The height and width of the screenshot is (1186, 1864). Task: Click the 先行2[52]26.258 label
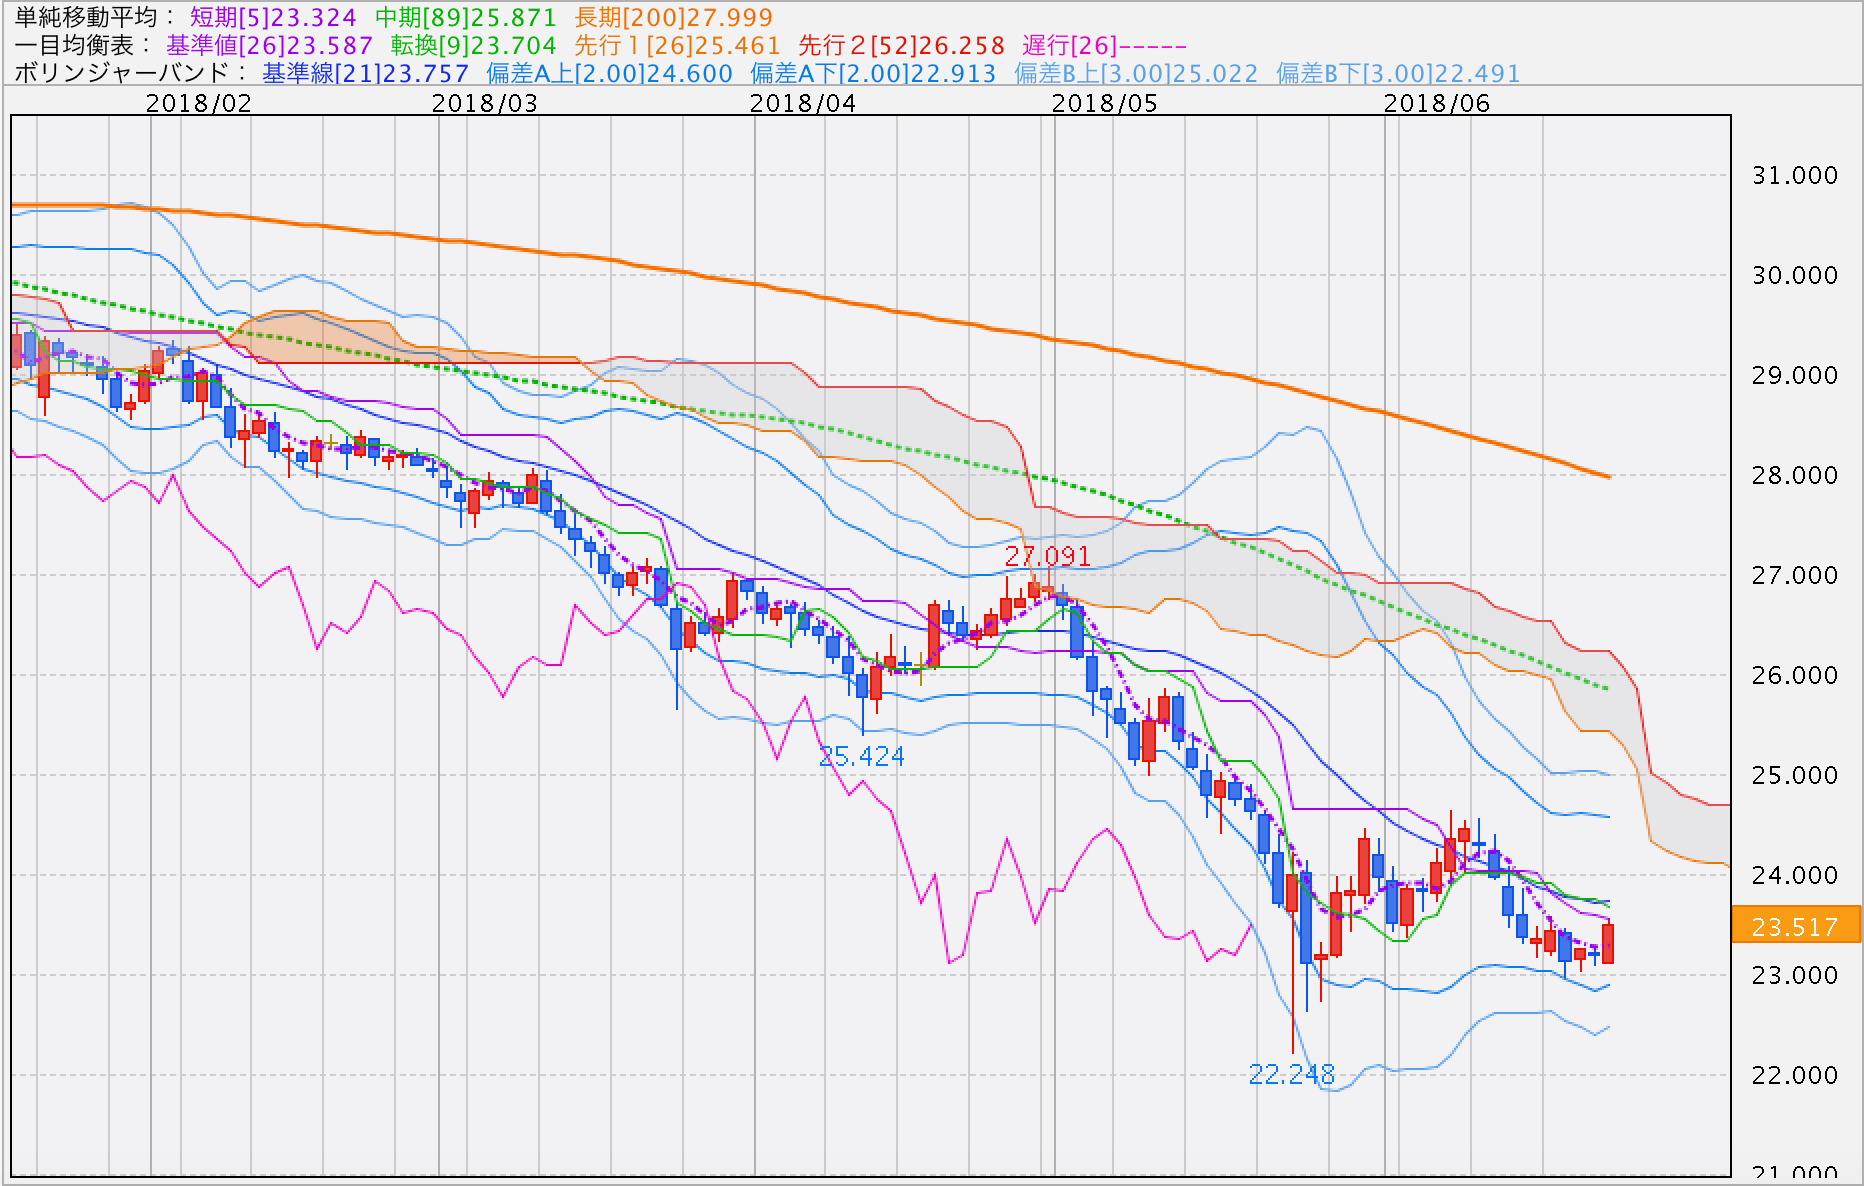click(901, 46)
